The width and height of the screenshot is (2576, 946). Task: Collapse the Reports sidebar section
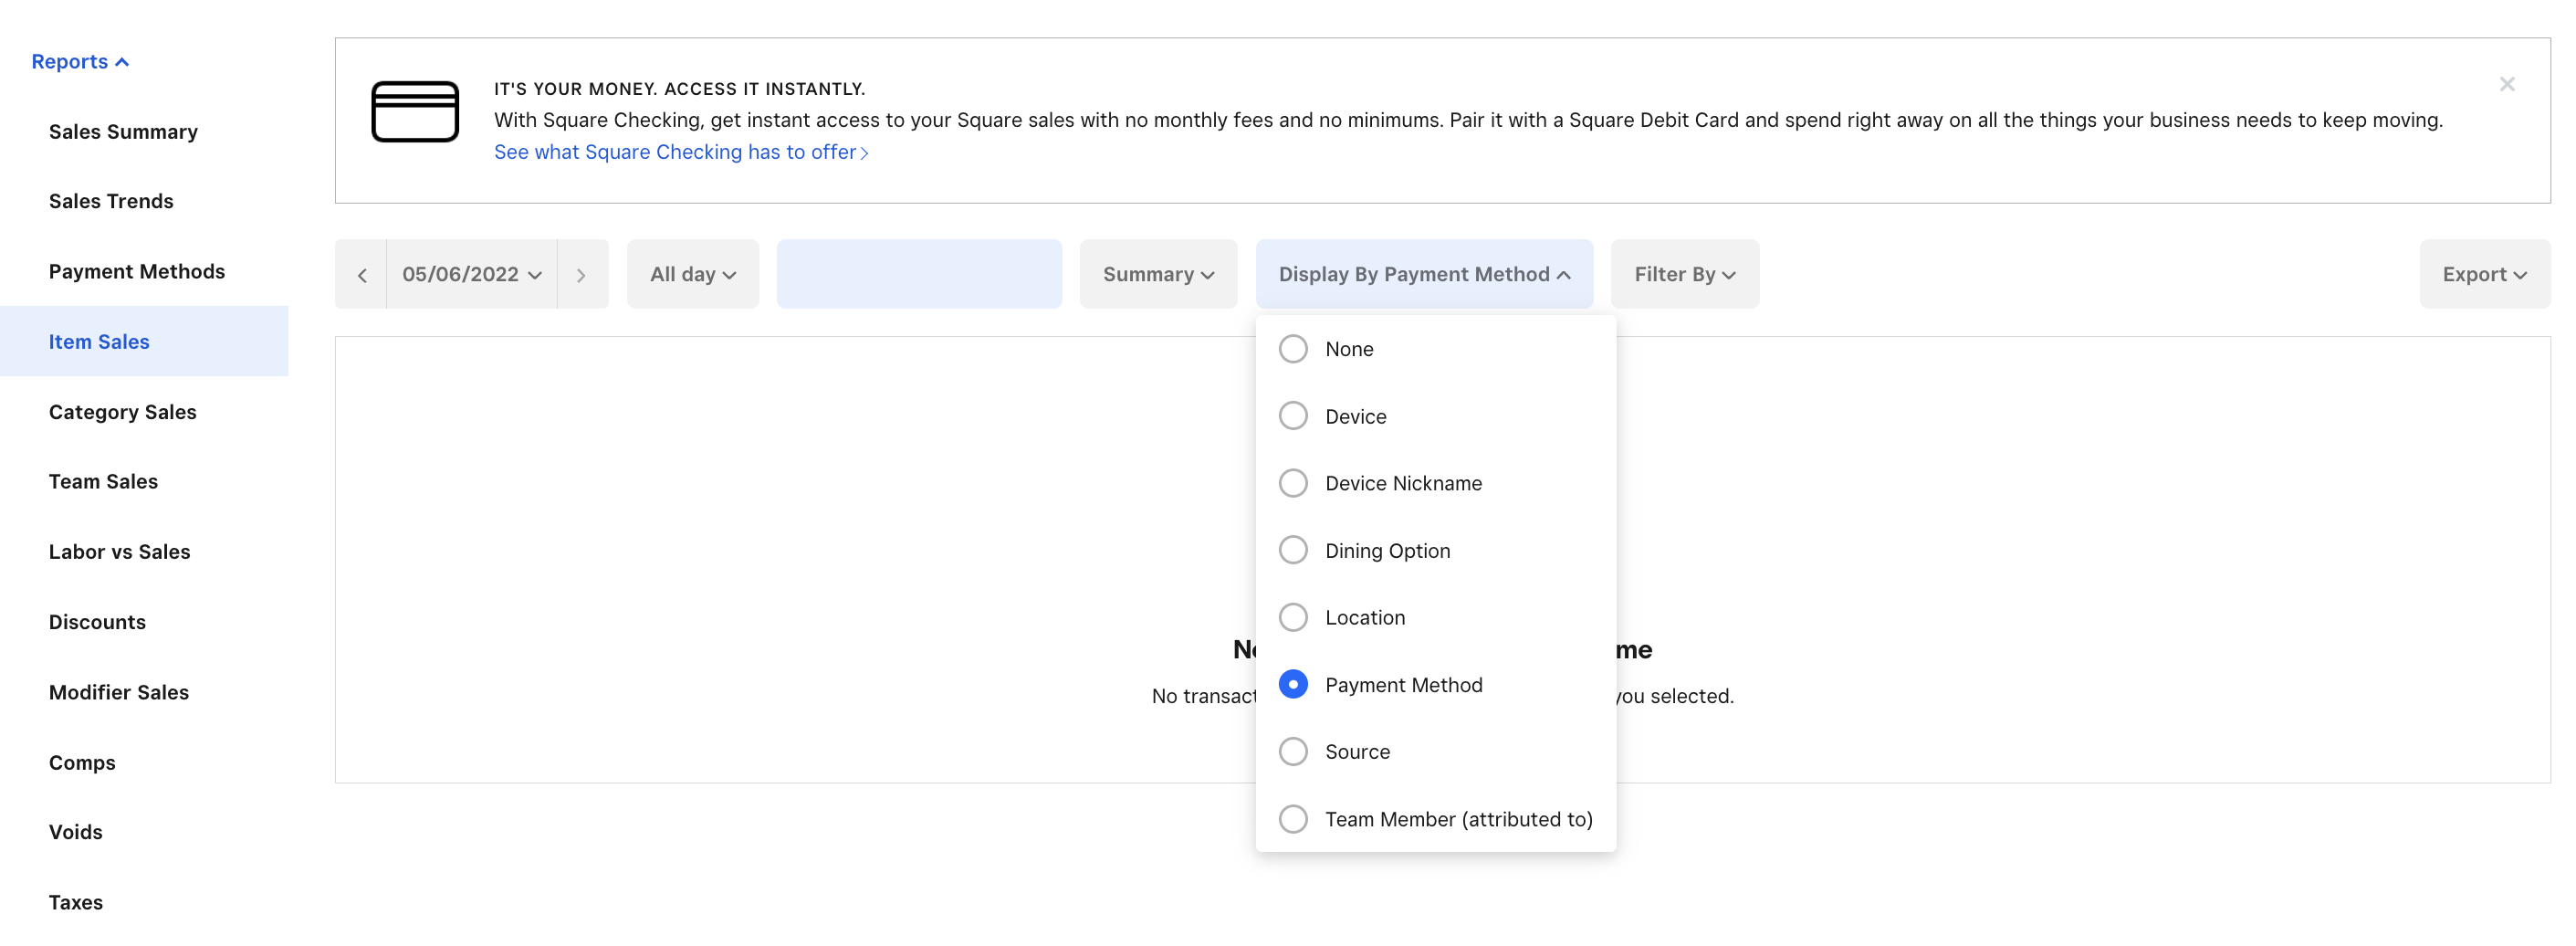[x=80, y=62]
